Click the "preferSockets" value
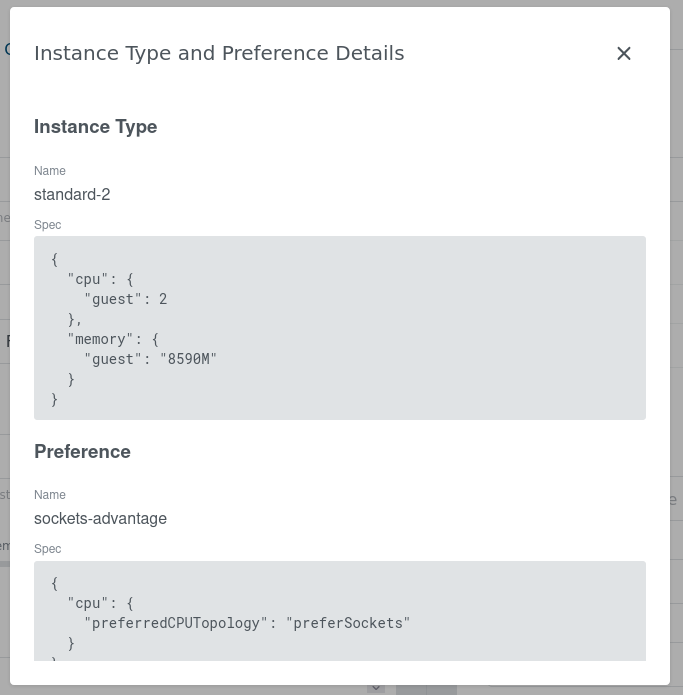This screenshot has width=683, height=695. (x=348, y=623)
